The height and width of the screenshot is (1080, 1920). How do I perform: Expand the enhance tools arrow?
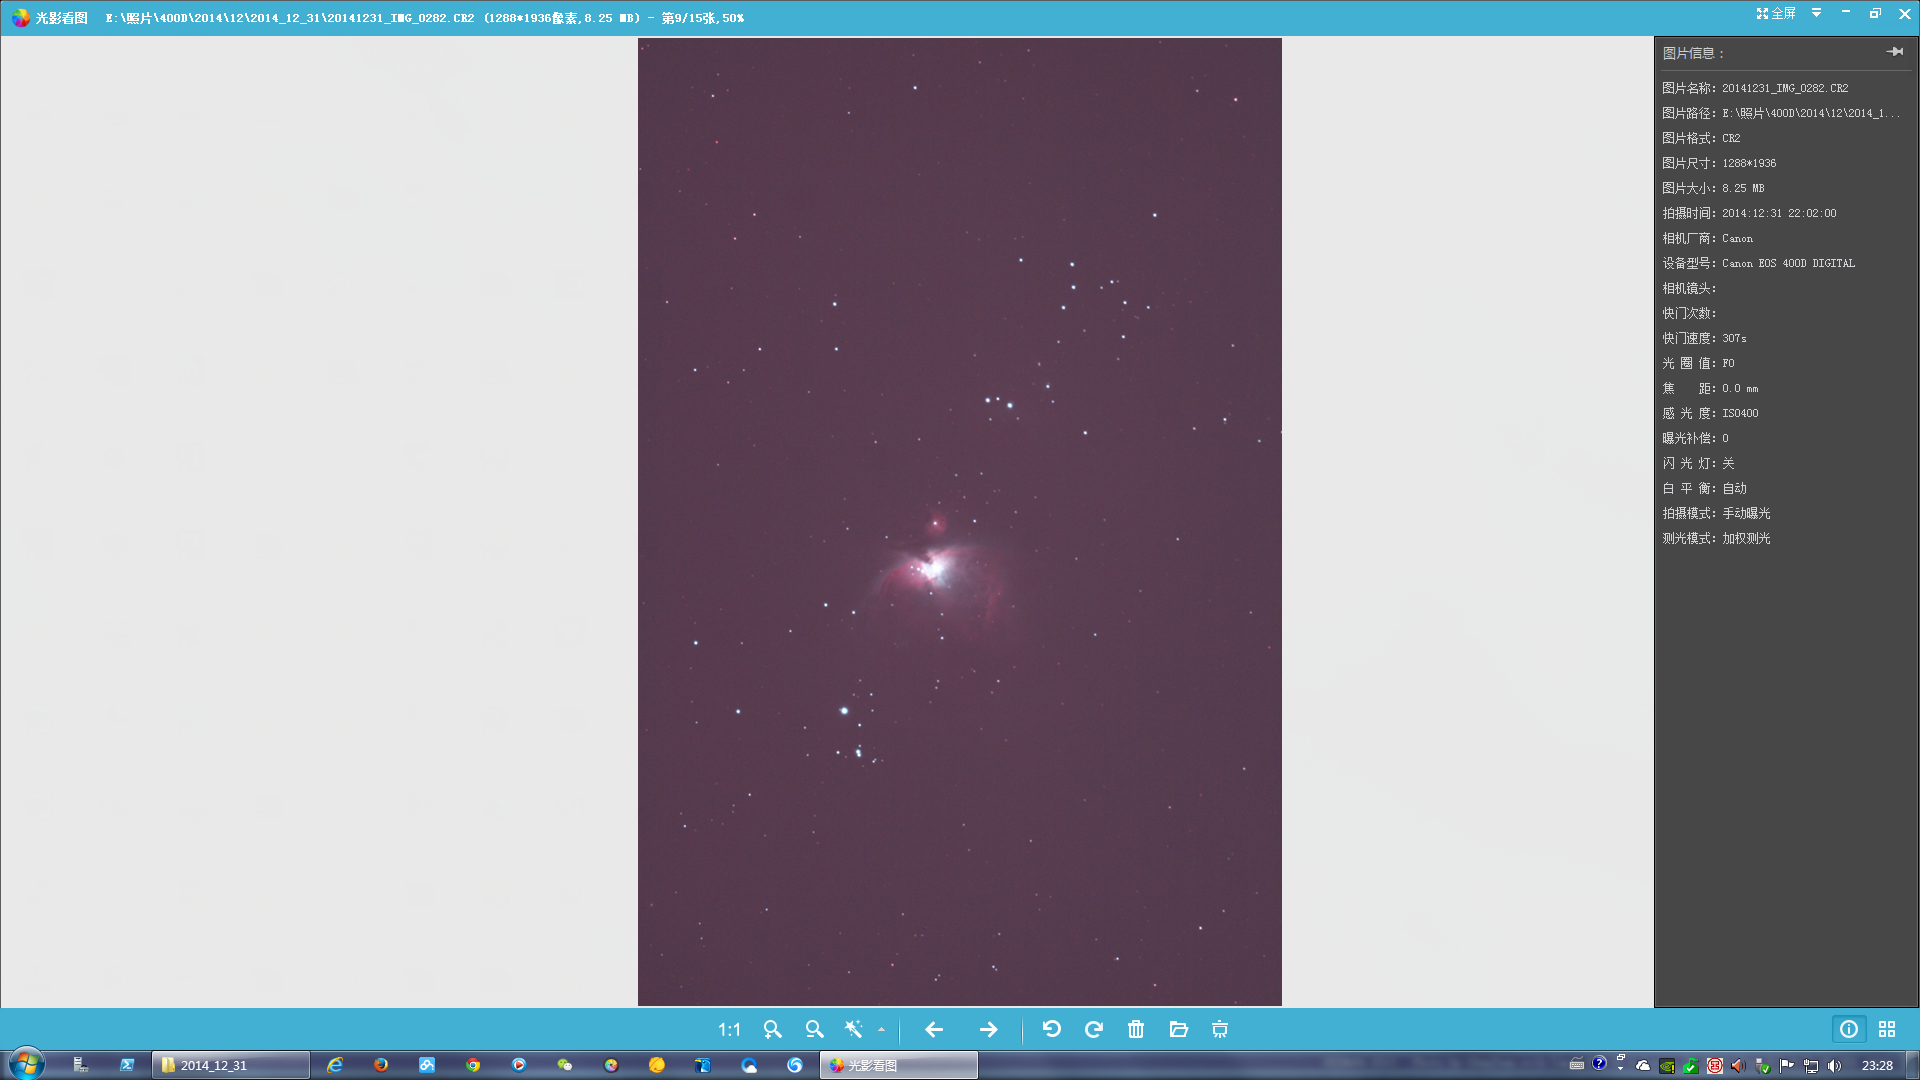[x=881, y=1029]
